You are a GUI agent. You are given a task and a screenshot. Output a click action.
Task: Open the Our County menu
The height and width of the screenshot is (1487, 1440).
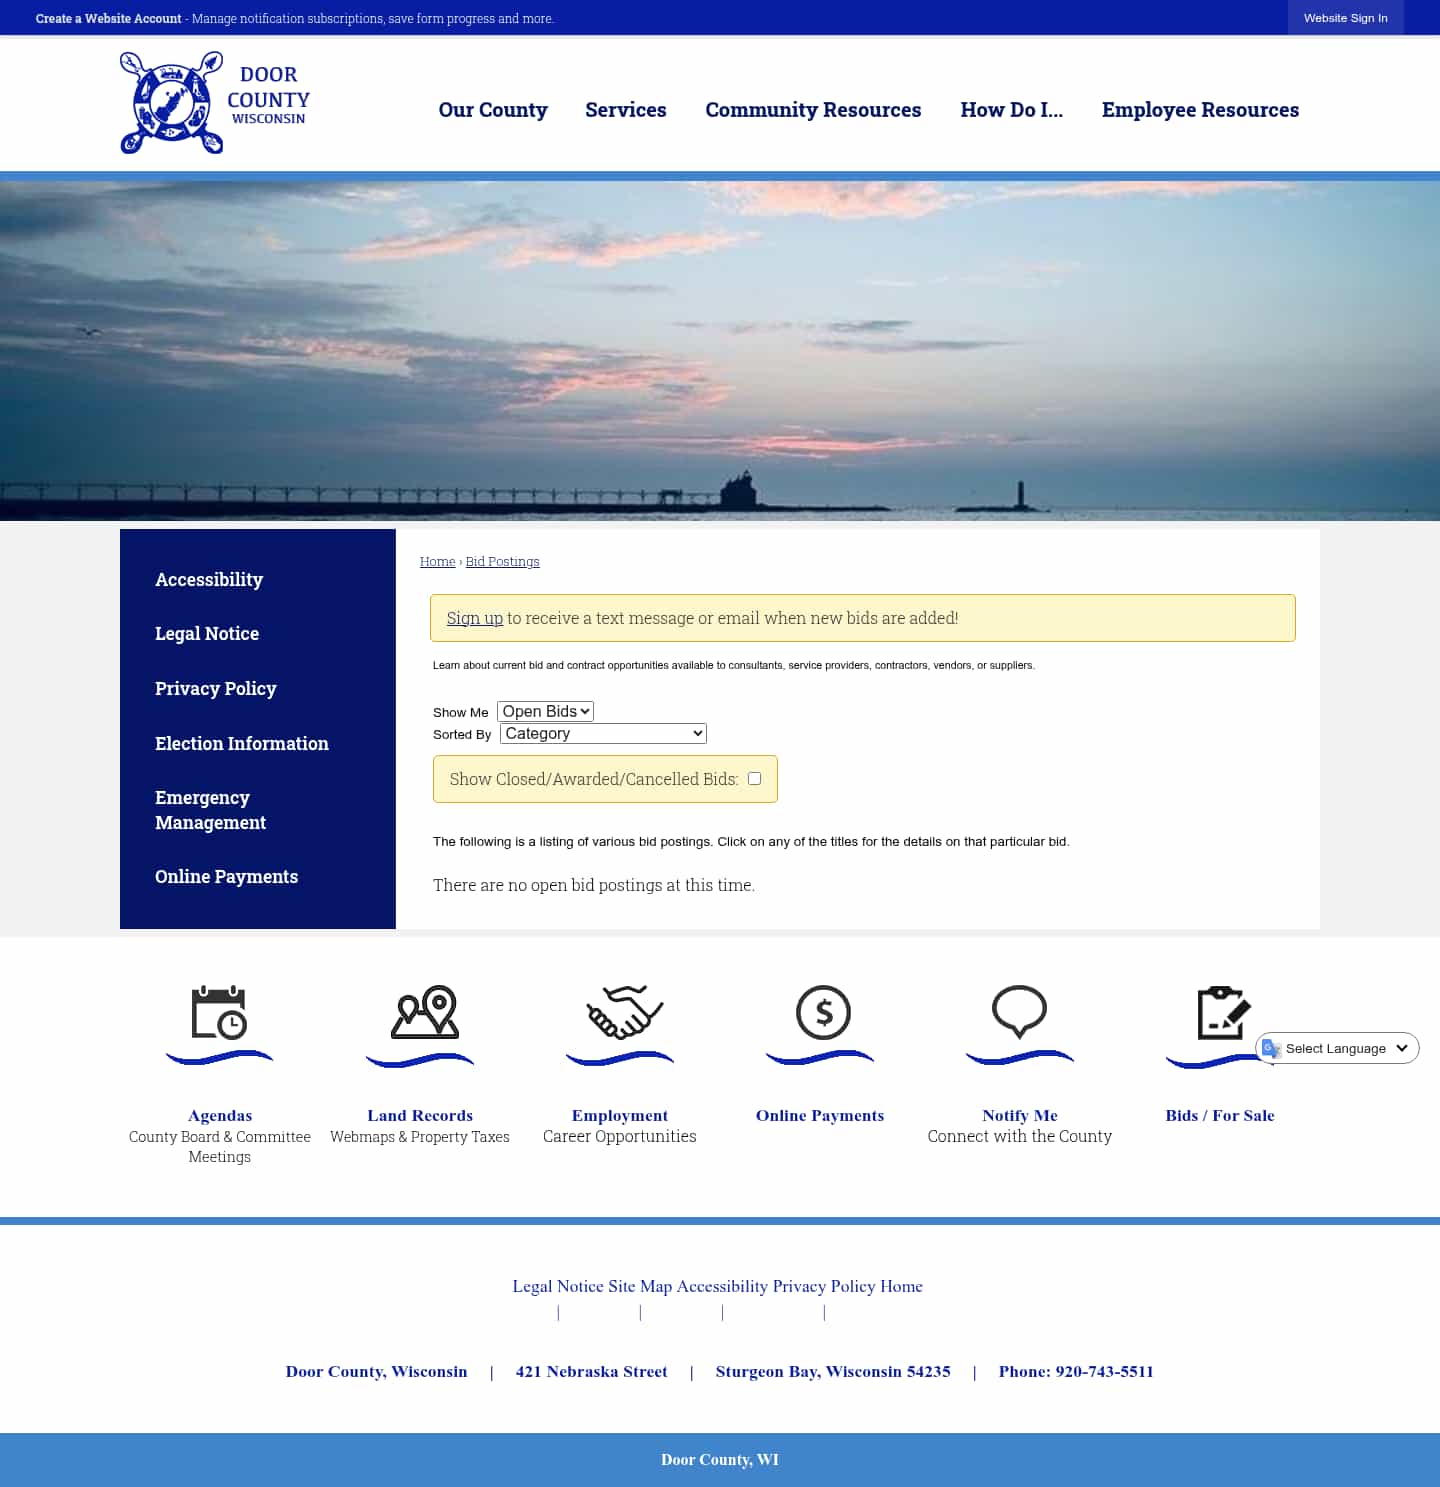tap(493, 110)
